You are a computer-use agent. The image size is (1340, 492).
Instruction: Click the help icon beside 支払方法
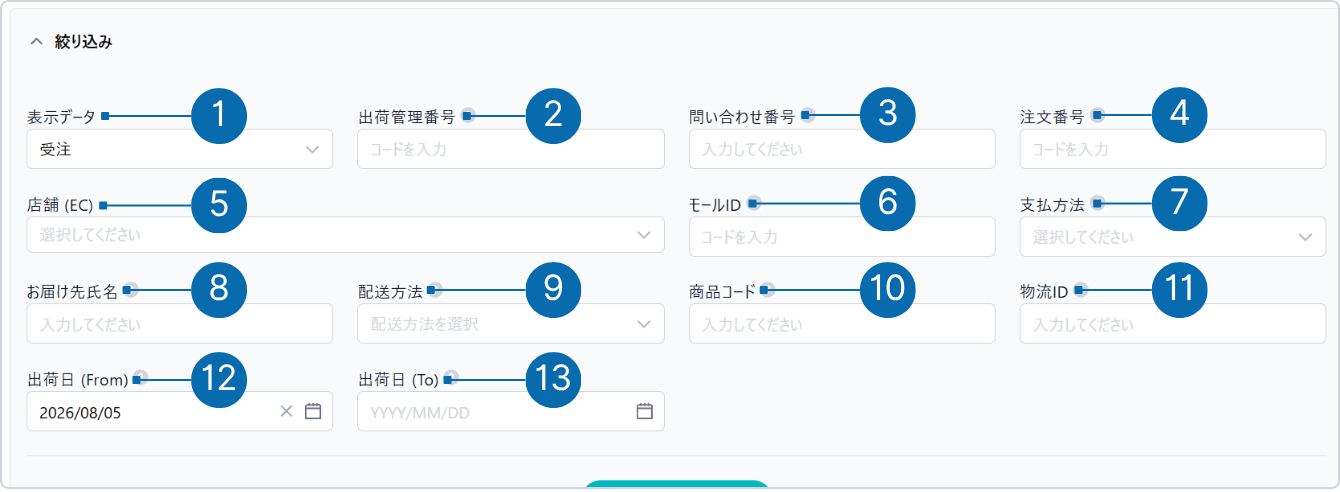pos(1097,203)
